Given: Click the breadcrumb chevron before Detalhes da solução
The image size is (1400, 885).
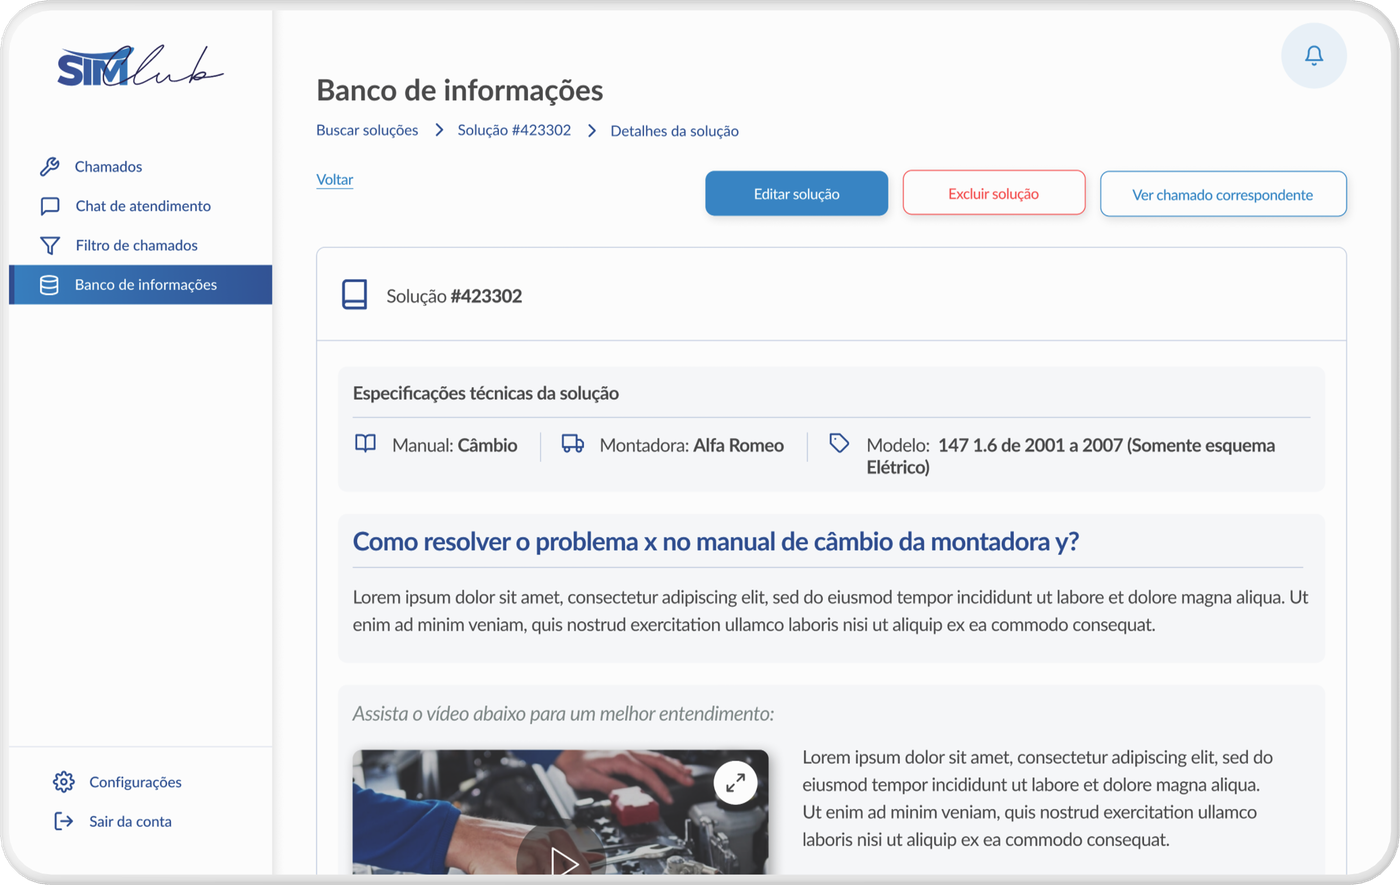Looking at the screenshot, I should pyautogui.click(x=592, y=131).
